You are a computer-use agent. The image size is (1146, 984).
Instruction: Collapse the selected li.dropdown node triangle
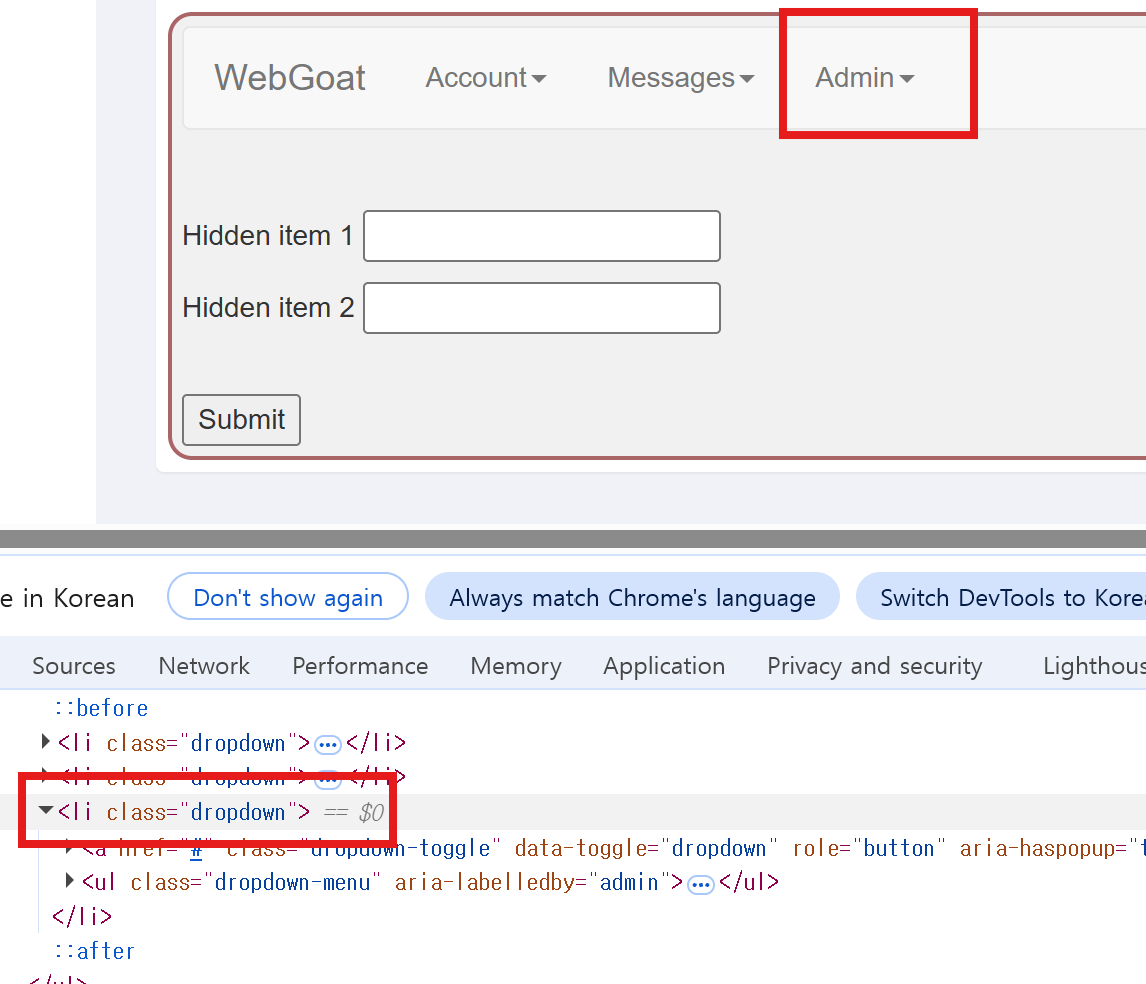point(45,811)
